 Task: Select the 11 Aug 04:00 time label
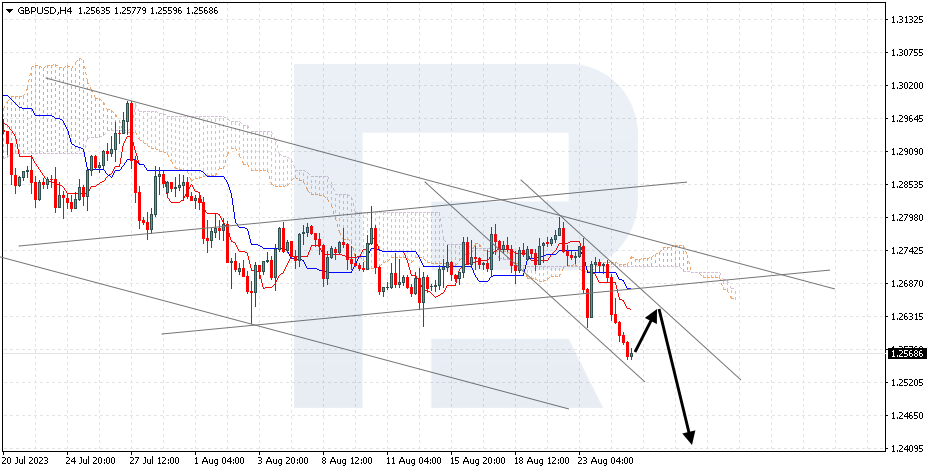click(x=413, y=461)
